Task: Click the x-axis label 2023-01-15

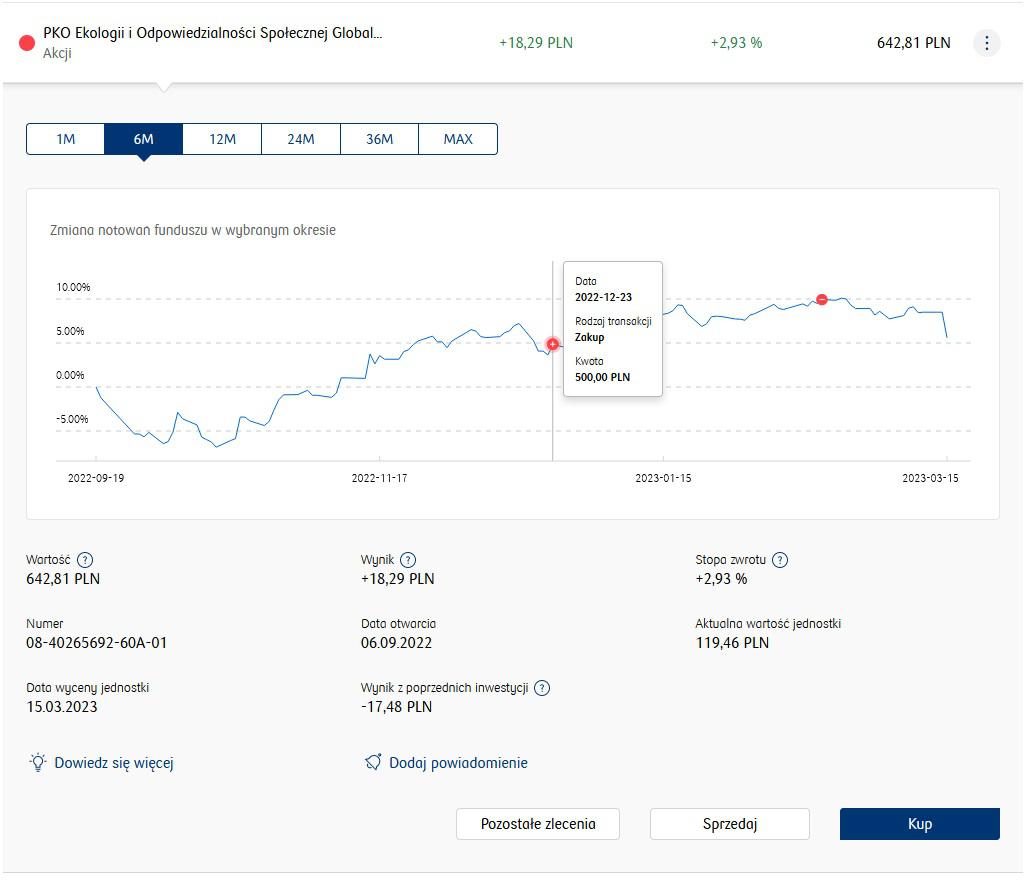Action: pyautogui.click(x=663, y=478)
